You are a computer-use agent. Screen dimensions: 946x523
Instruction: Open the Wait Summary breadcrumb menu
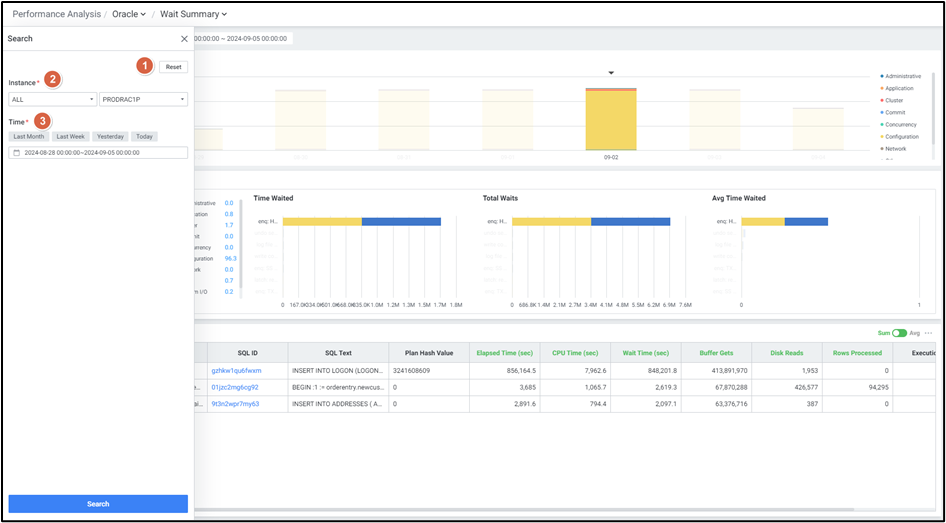(193, 14)
